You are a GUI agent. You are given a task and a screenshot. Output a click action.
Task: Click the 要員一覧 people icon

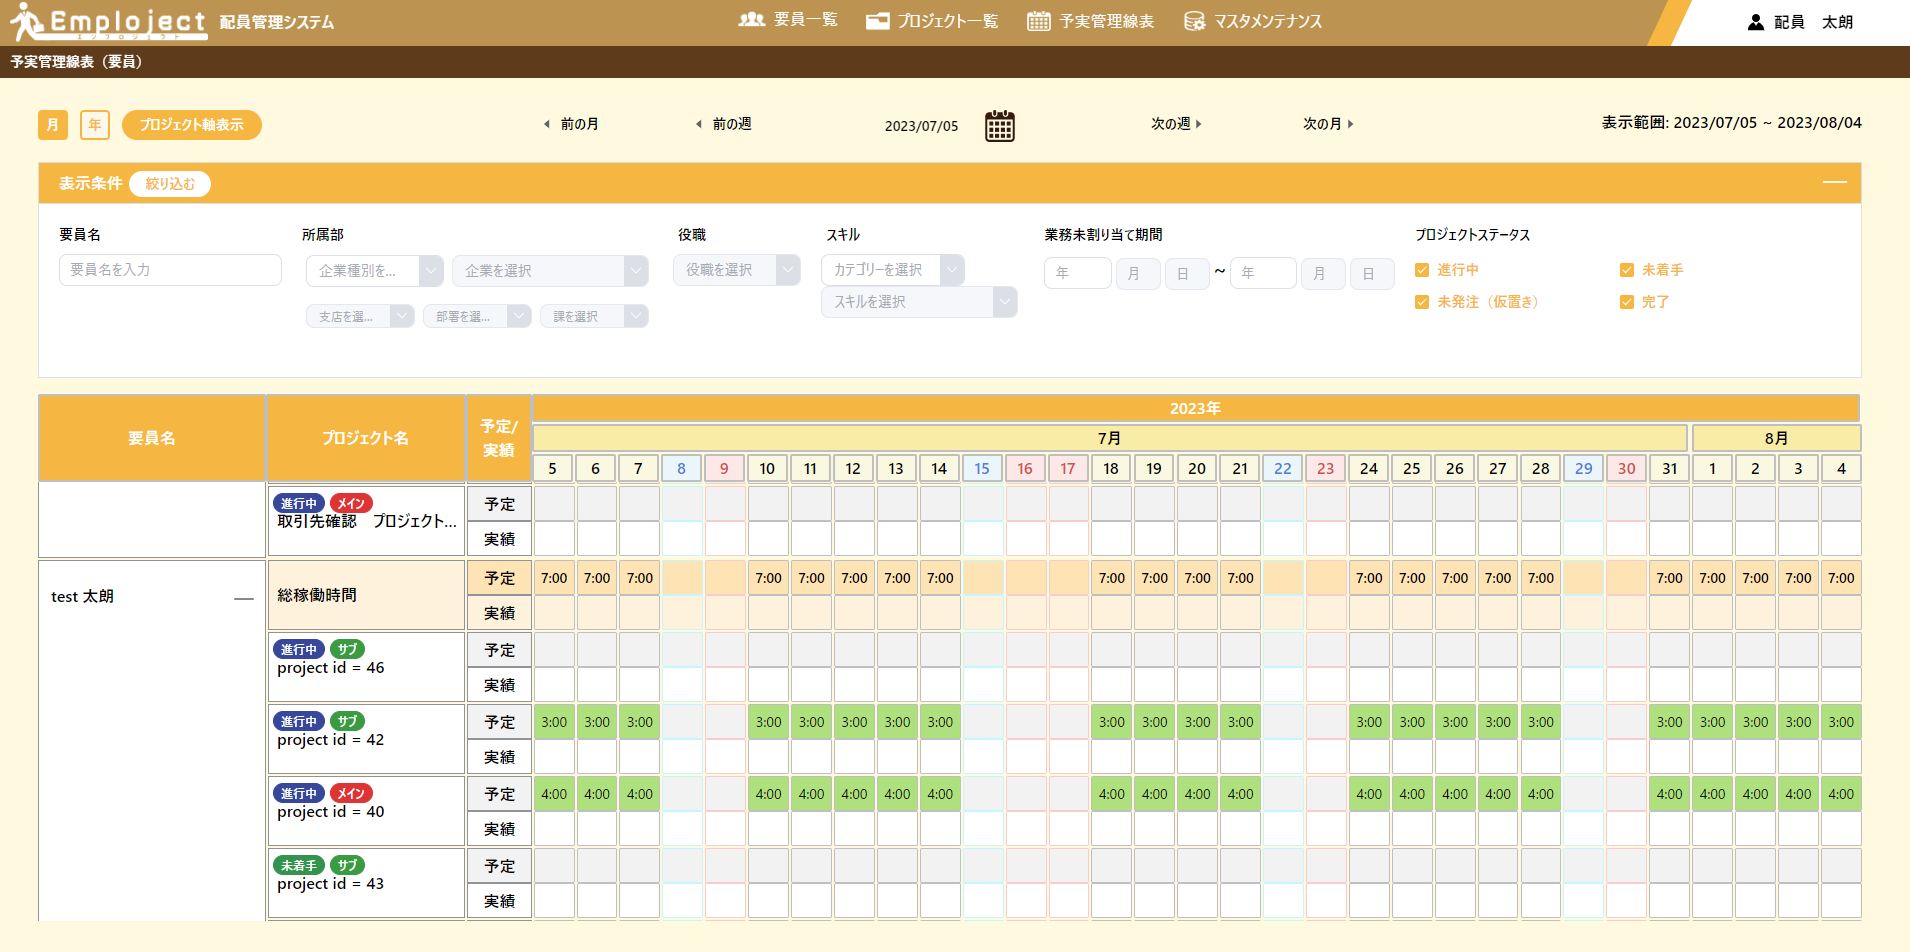pos(751,20)
